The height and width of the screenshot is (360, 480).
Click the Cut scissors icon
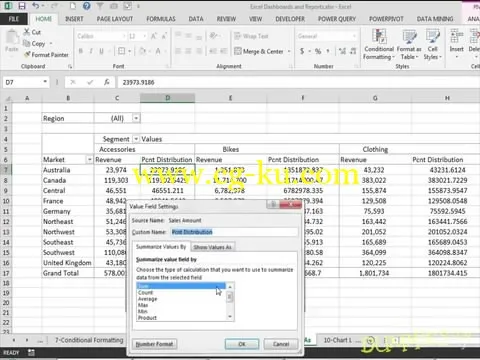point(27,32)
